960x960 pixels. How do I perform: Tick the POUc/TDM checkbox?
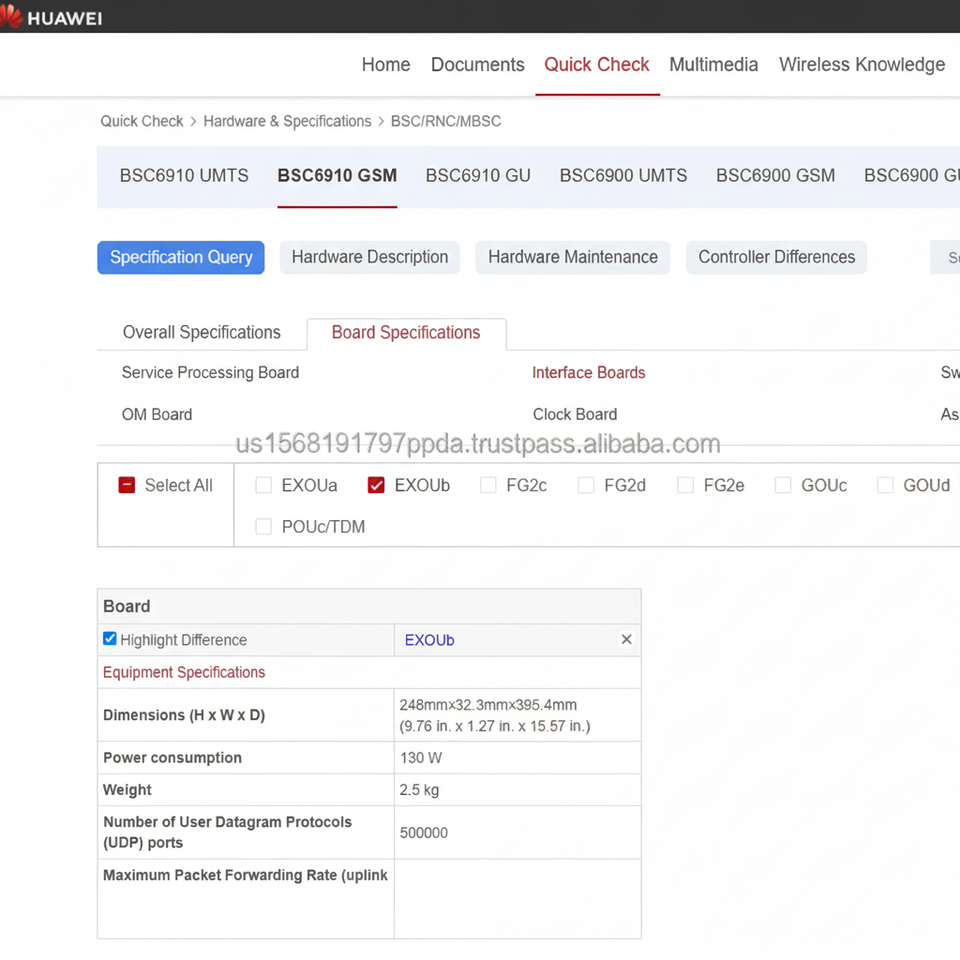pyautogui.click(x=263, y=527)
